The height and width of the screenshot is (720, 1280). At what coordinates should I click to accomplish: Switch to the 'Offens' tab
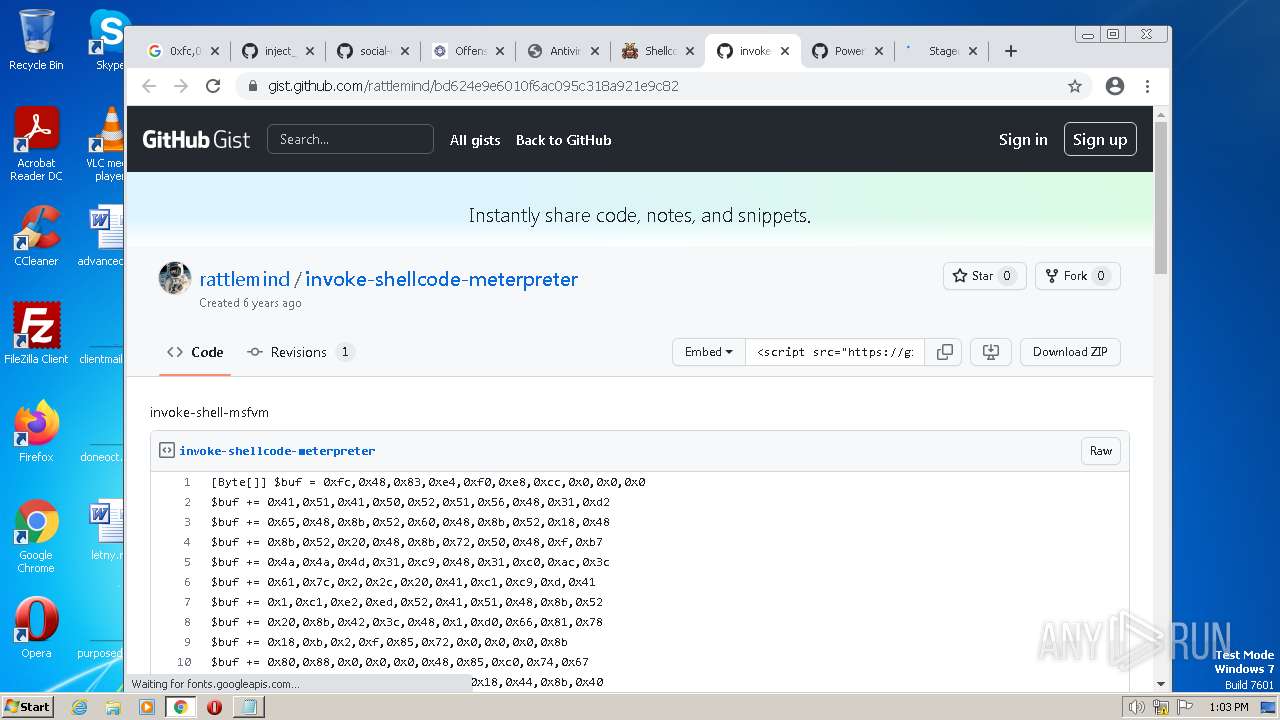click(x=468, y=51)
